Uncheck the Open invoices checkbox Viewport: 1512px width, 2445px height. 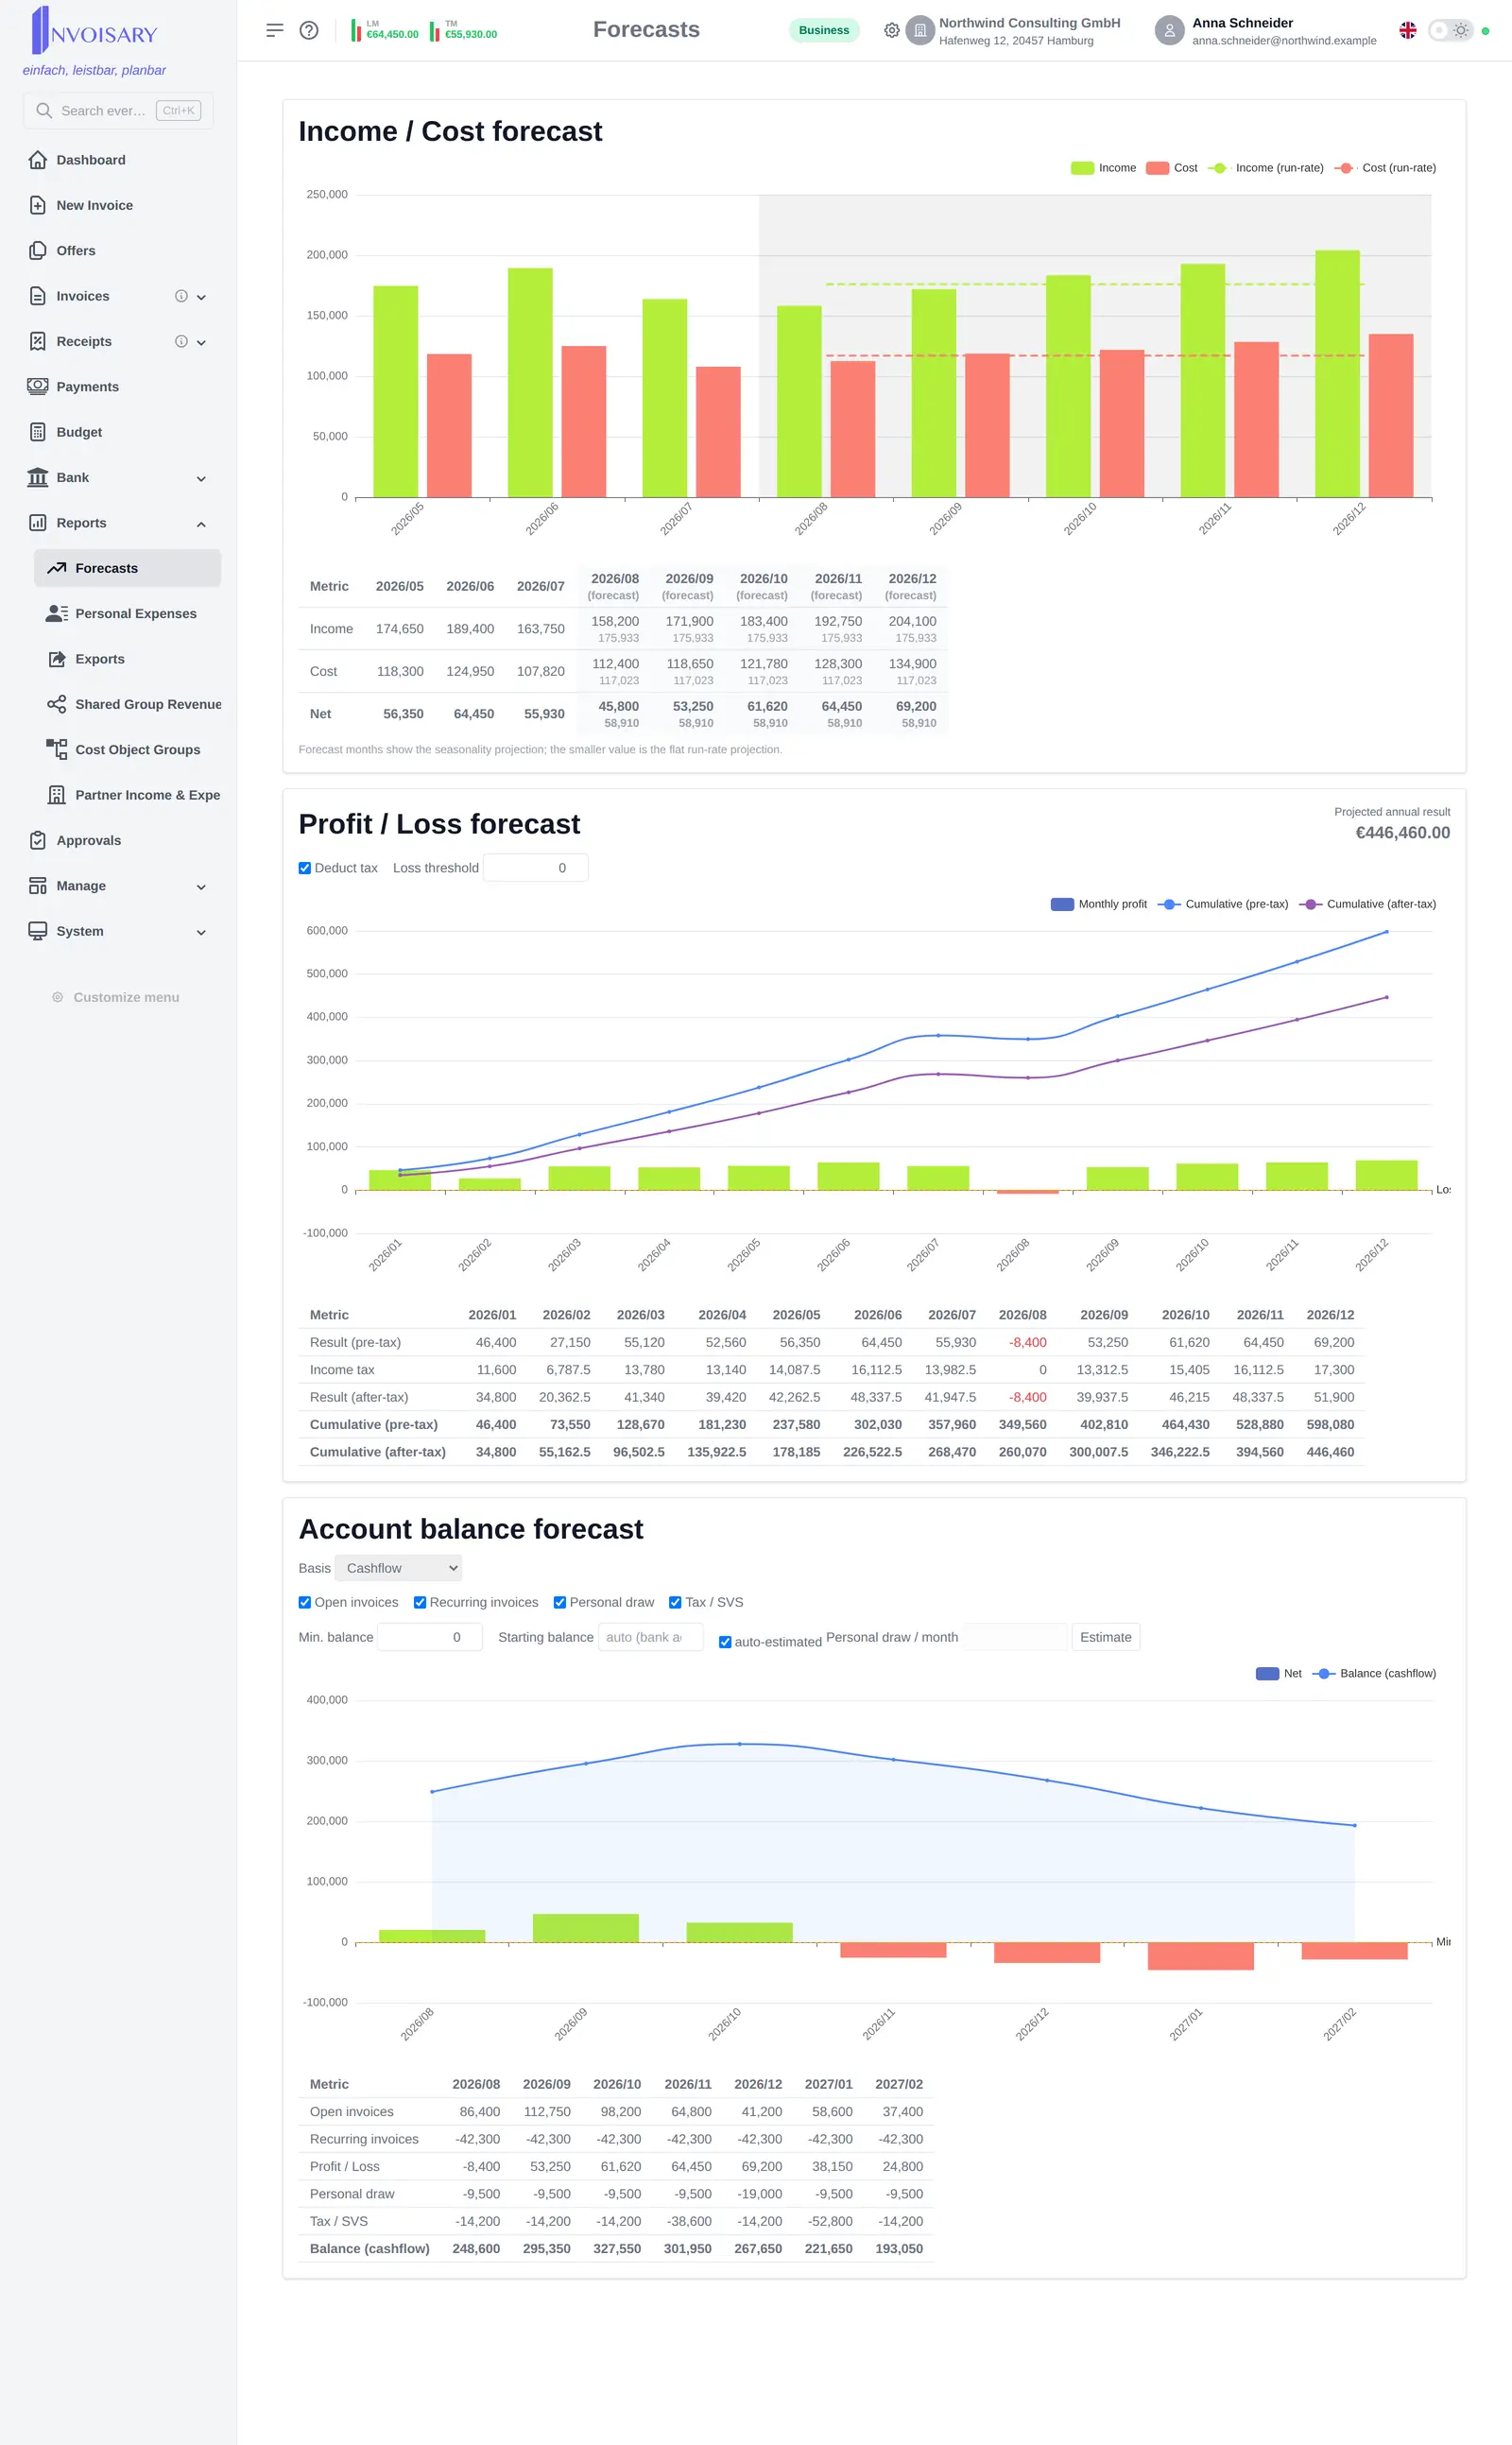tap(305, 1602)
